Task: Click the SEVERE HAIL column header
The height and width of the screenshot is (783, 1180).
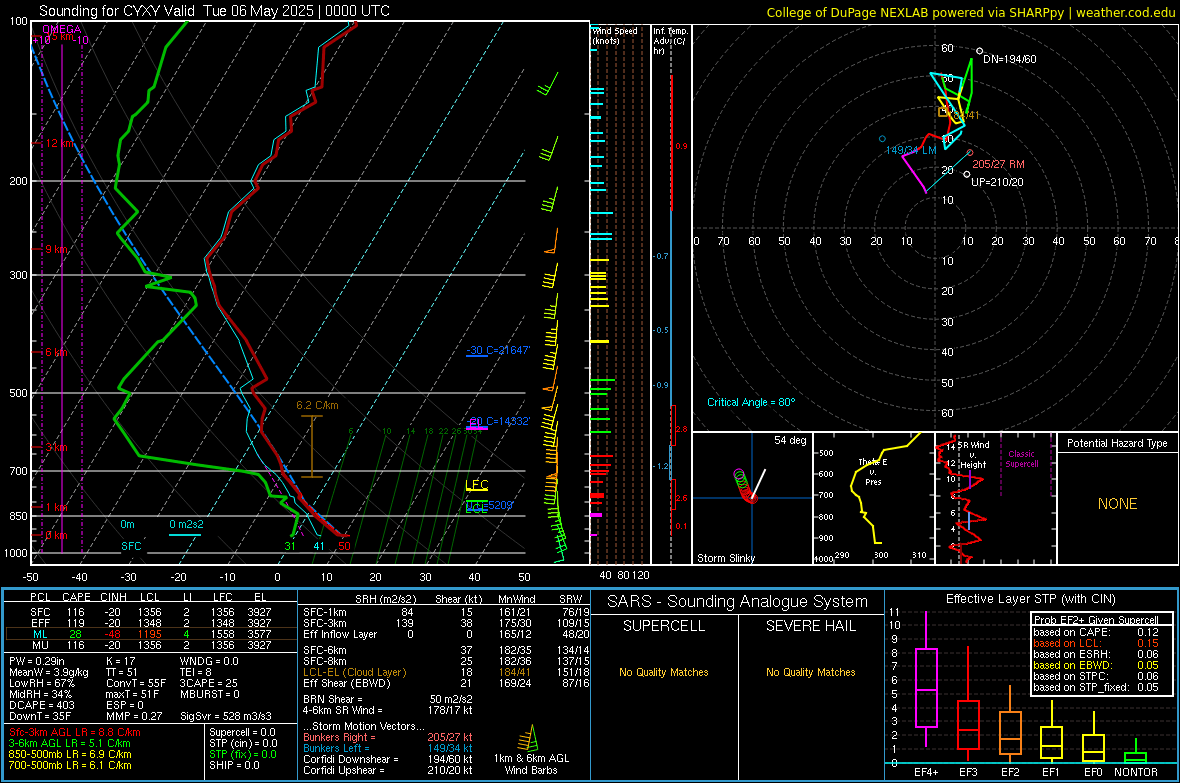Action: coord(810,626)
